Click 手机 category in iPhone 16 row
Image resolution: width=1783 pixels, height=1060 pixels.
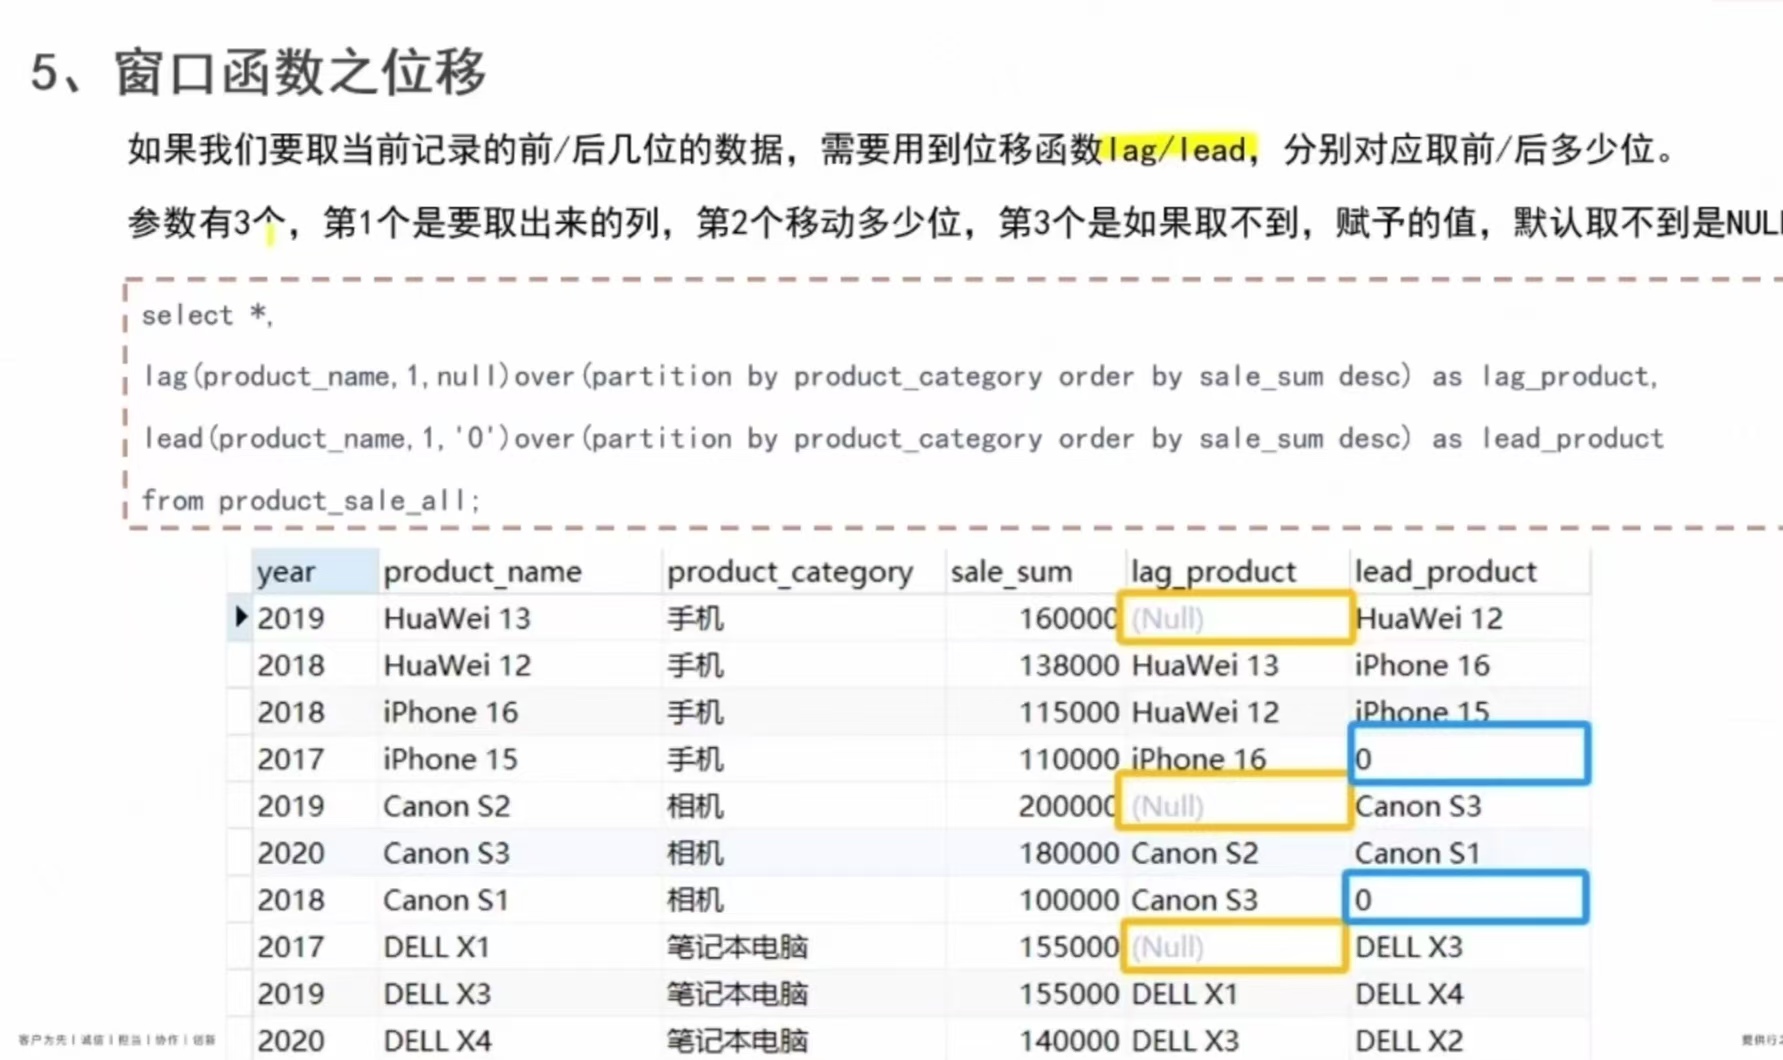(x=695, y=712)
